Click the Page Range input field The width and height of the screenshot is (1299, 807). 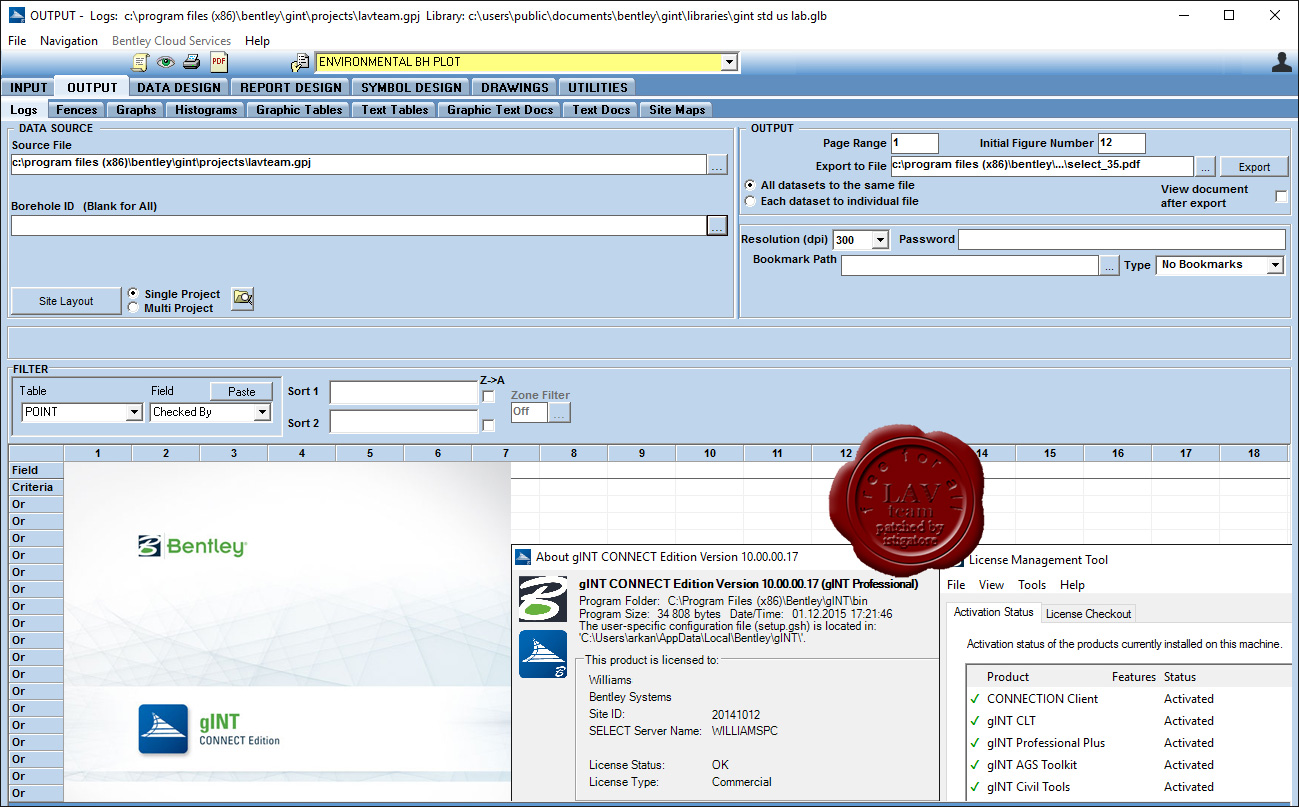[x=915, y=143]
